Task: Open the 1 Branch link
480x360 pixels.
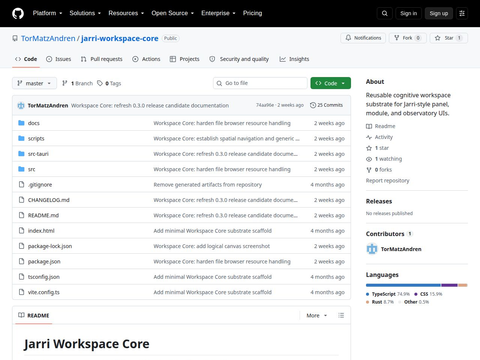Action: [x=78, y=83]
